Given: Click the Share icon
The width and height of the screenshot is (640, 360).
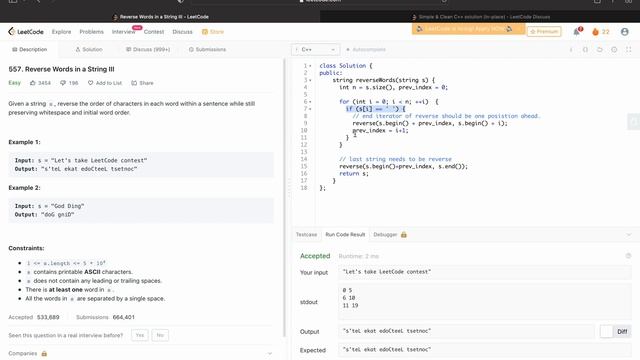Looking at the screenshot, I should pyautogui.click(x=134, y=83).
